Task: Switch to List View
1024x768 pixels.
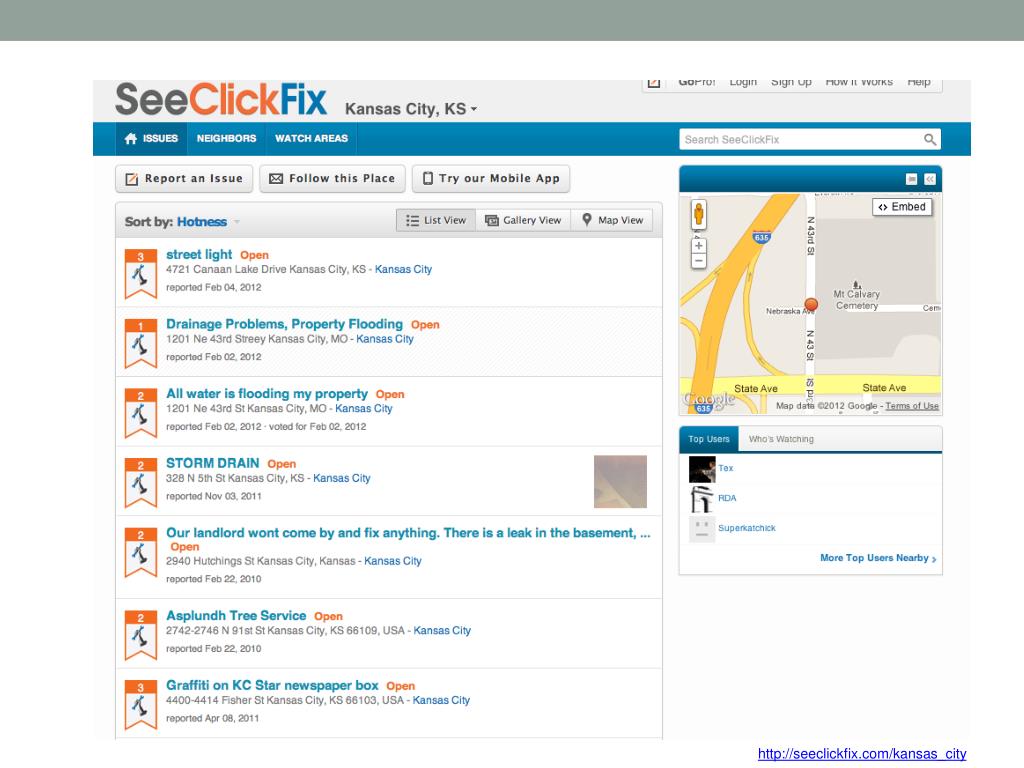Action: tap(436, 220)
